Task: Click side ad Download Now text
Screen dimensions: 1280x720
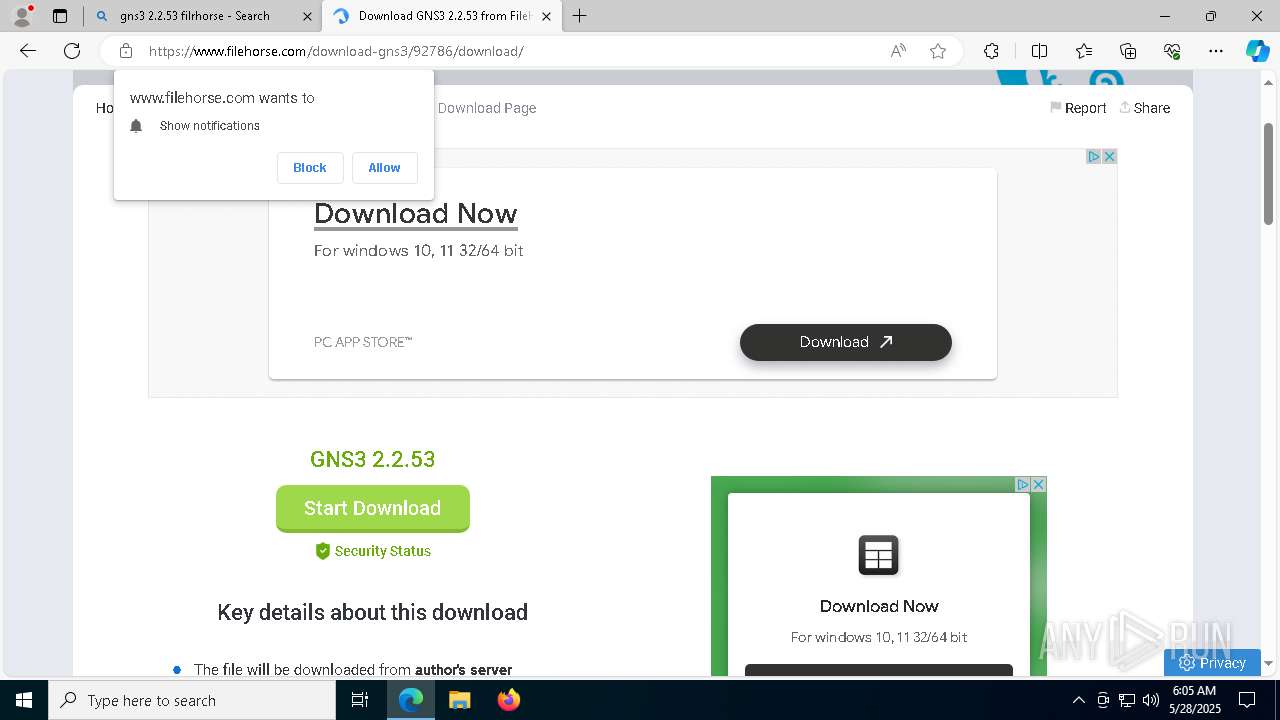Action: 879,606
